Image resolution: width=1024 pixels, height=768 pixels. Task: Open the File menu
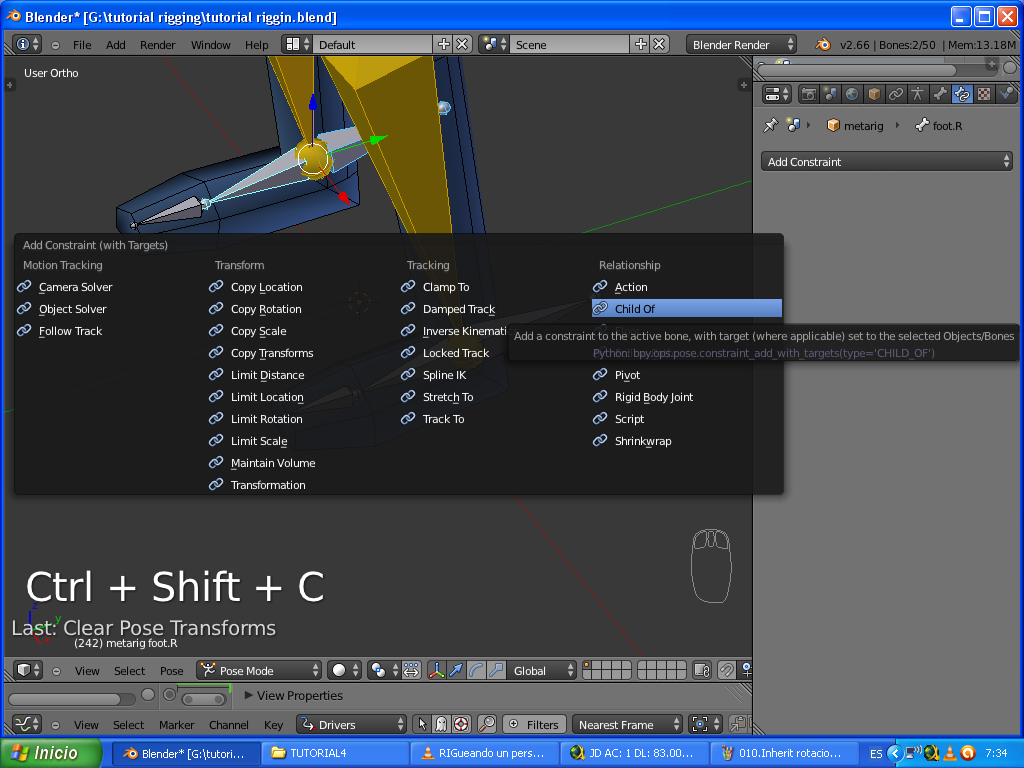click(x=82, y=44)
